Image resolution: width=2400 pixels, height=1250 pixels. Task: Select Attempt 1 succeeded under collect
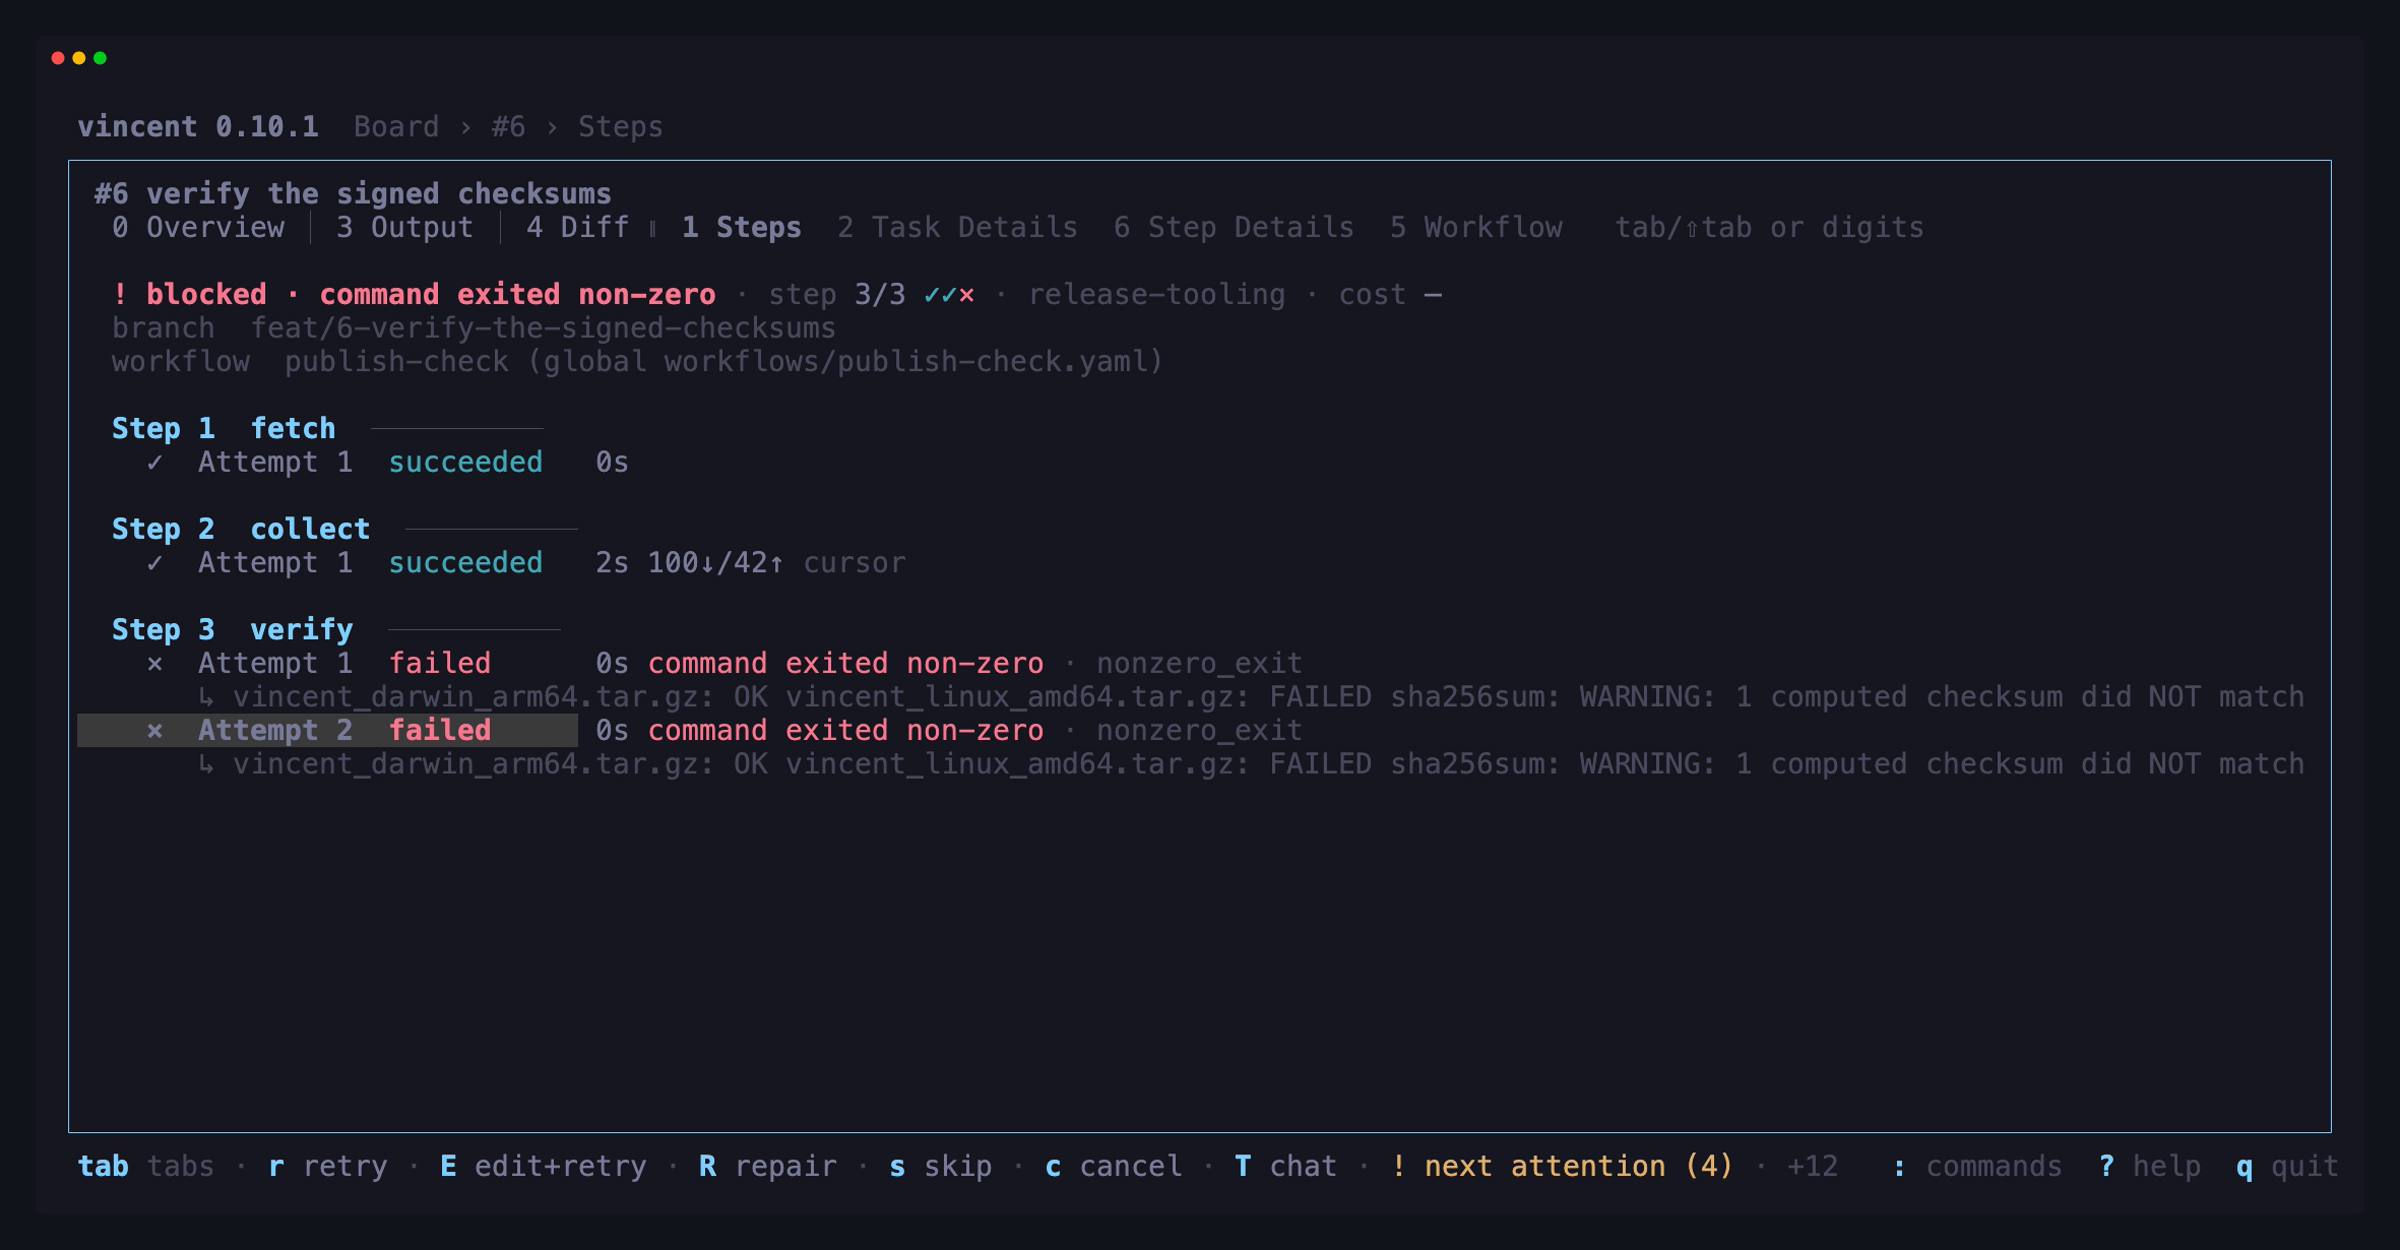[x=370, y=563]
